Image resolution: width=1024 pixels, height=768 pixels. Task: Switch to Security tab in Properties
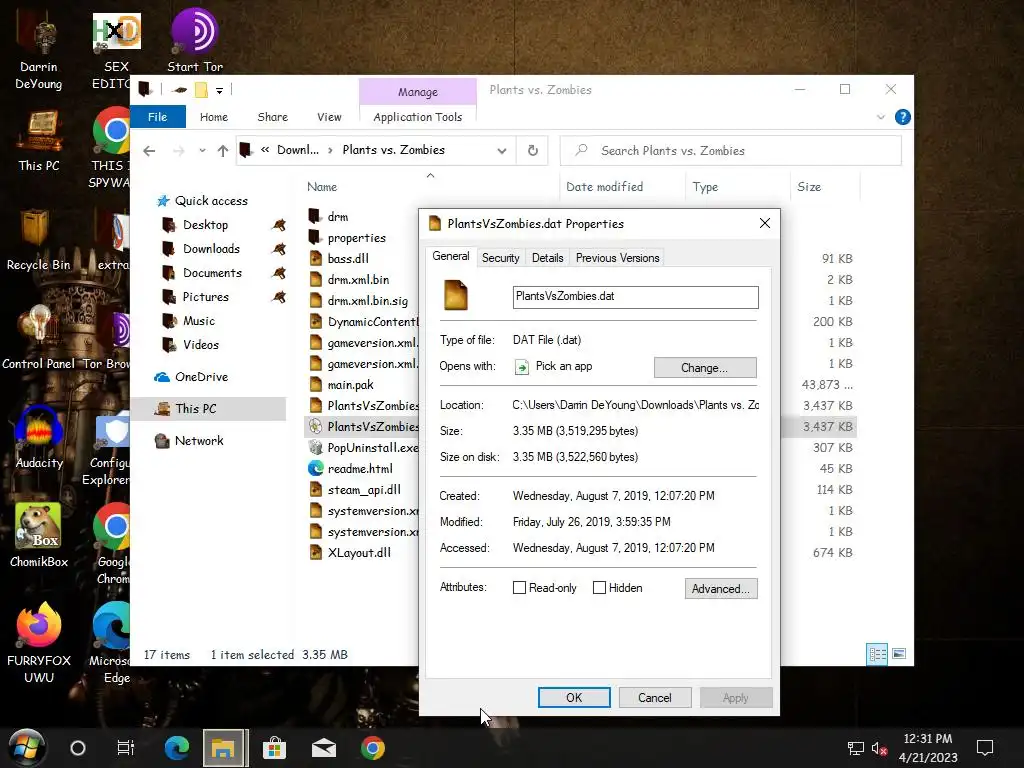coord(500,258)
